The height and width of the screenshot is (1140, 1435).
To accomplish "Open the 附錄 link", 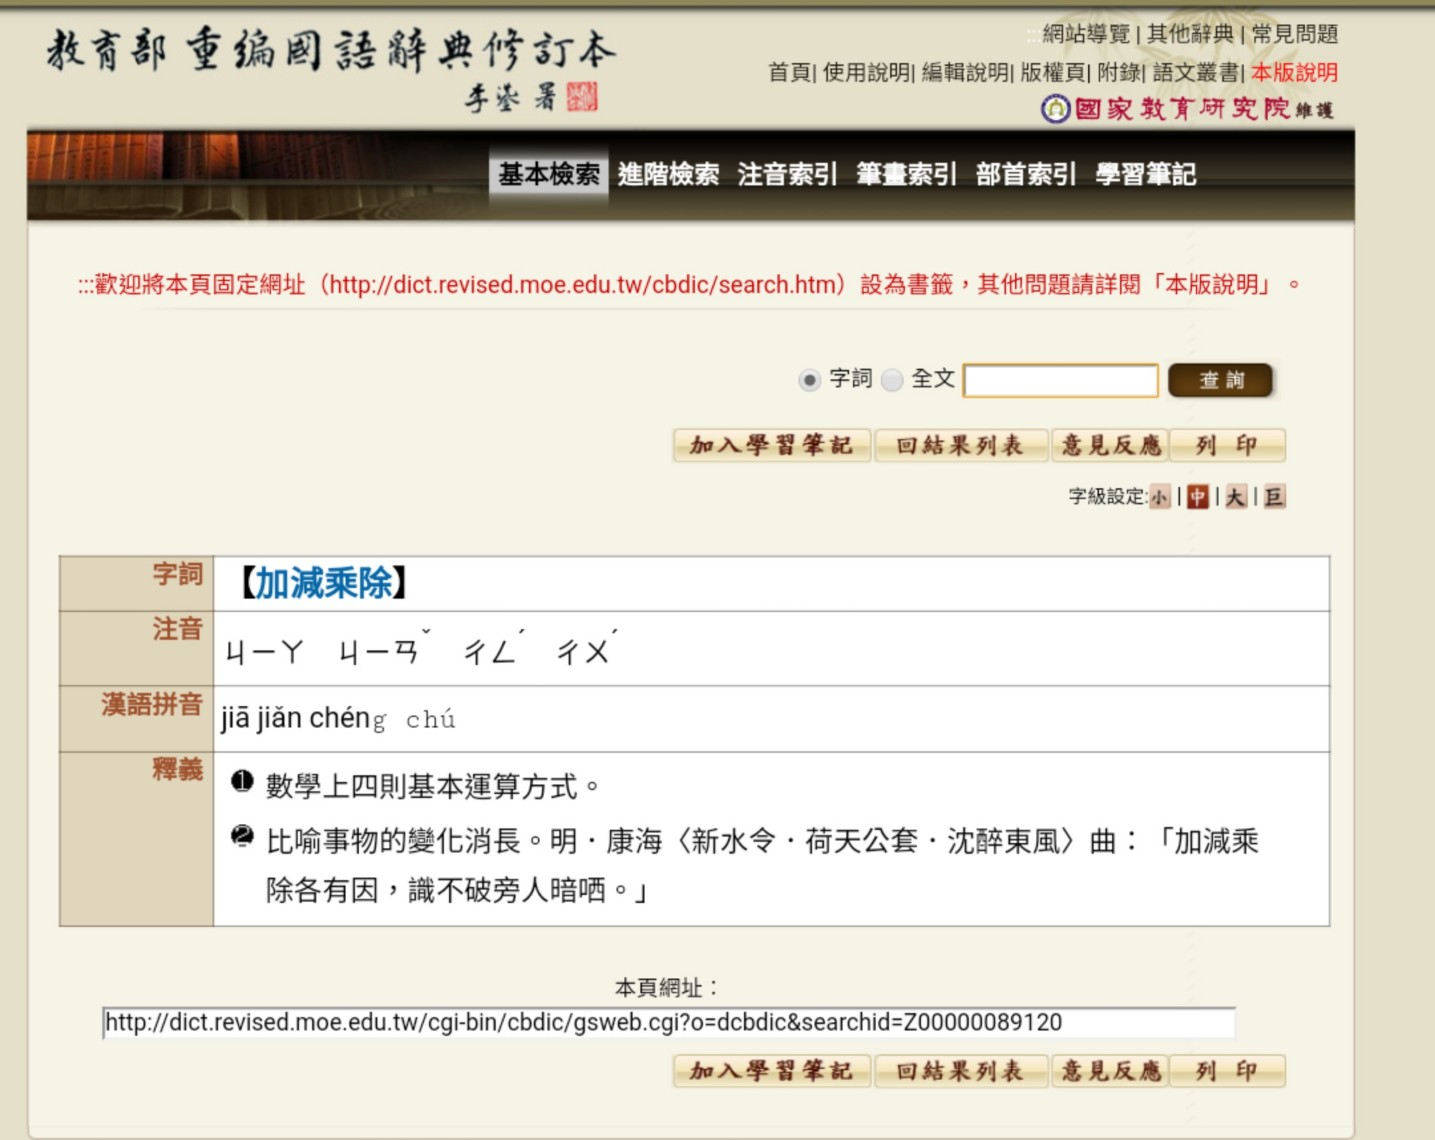I will click(1119, 72).
